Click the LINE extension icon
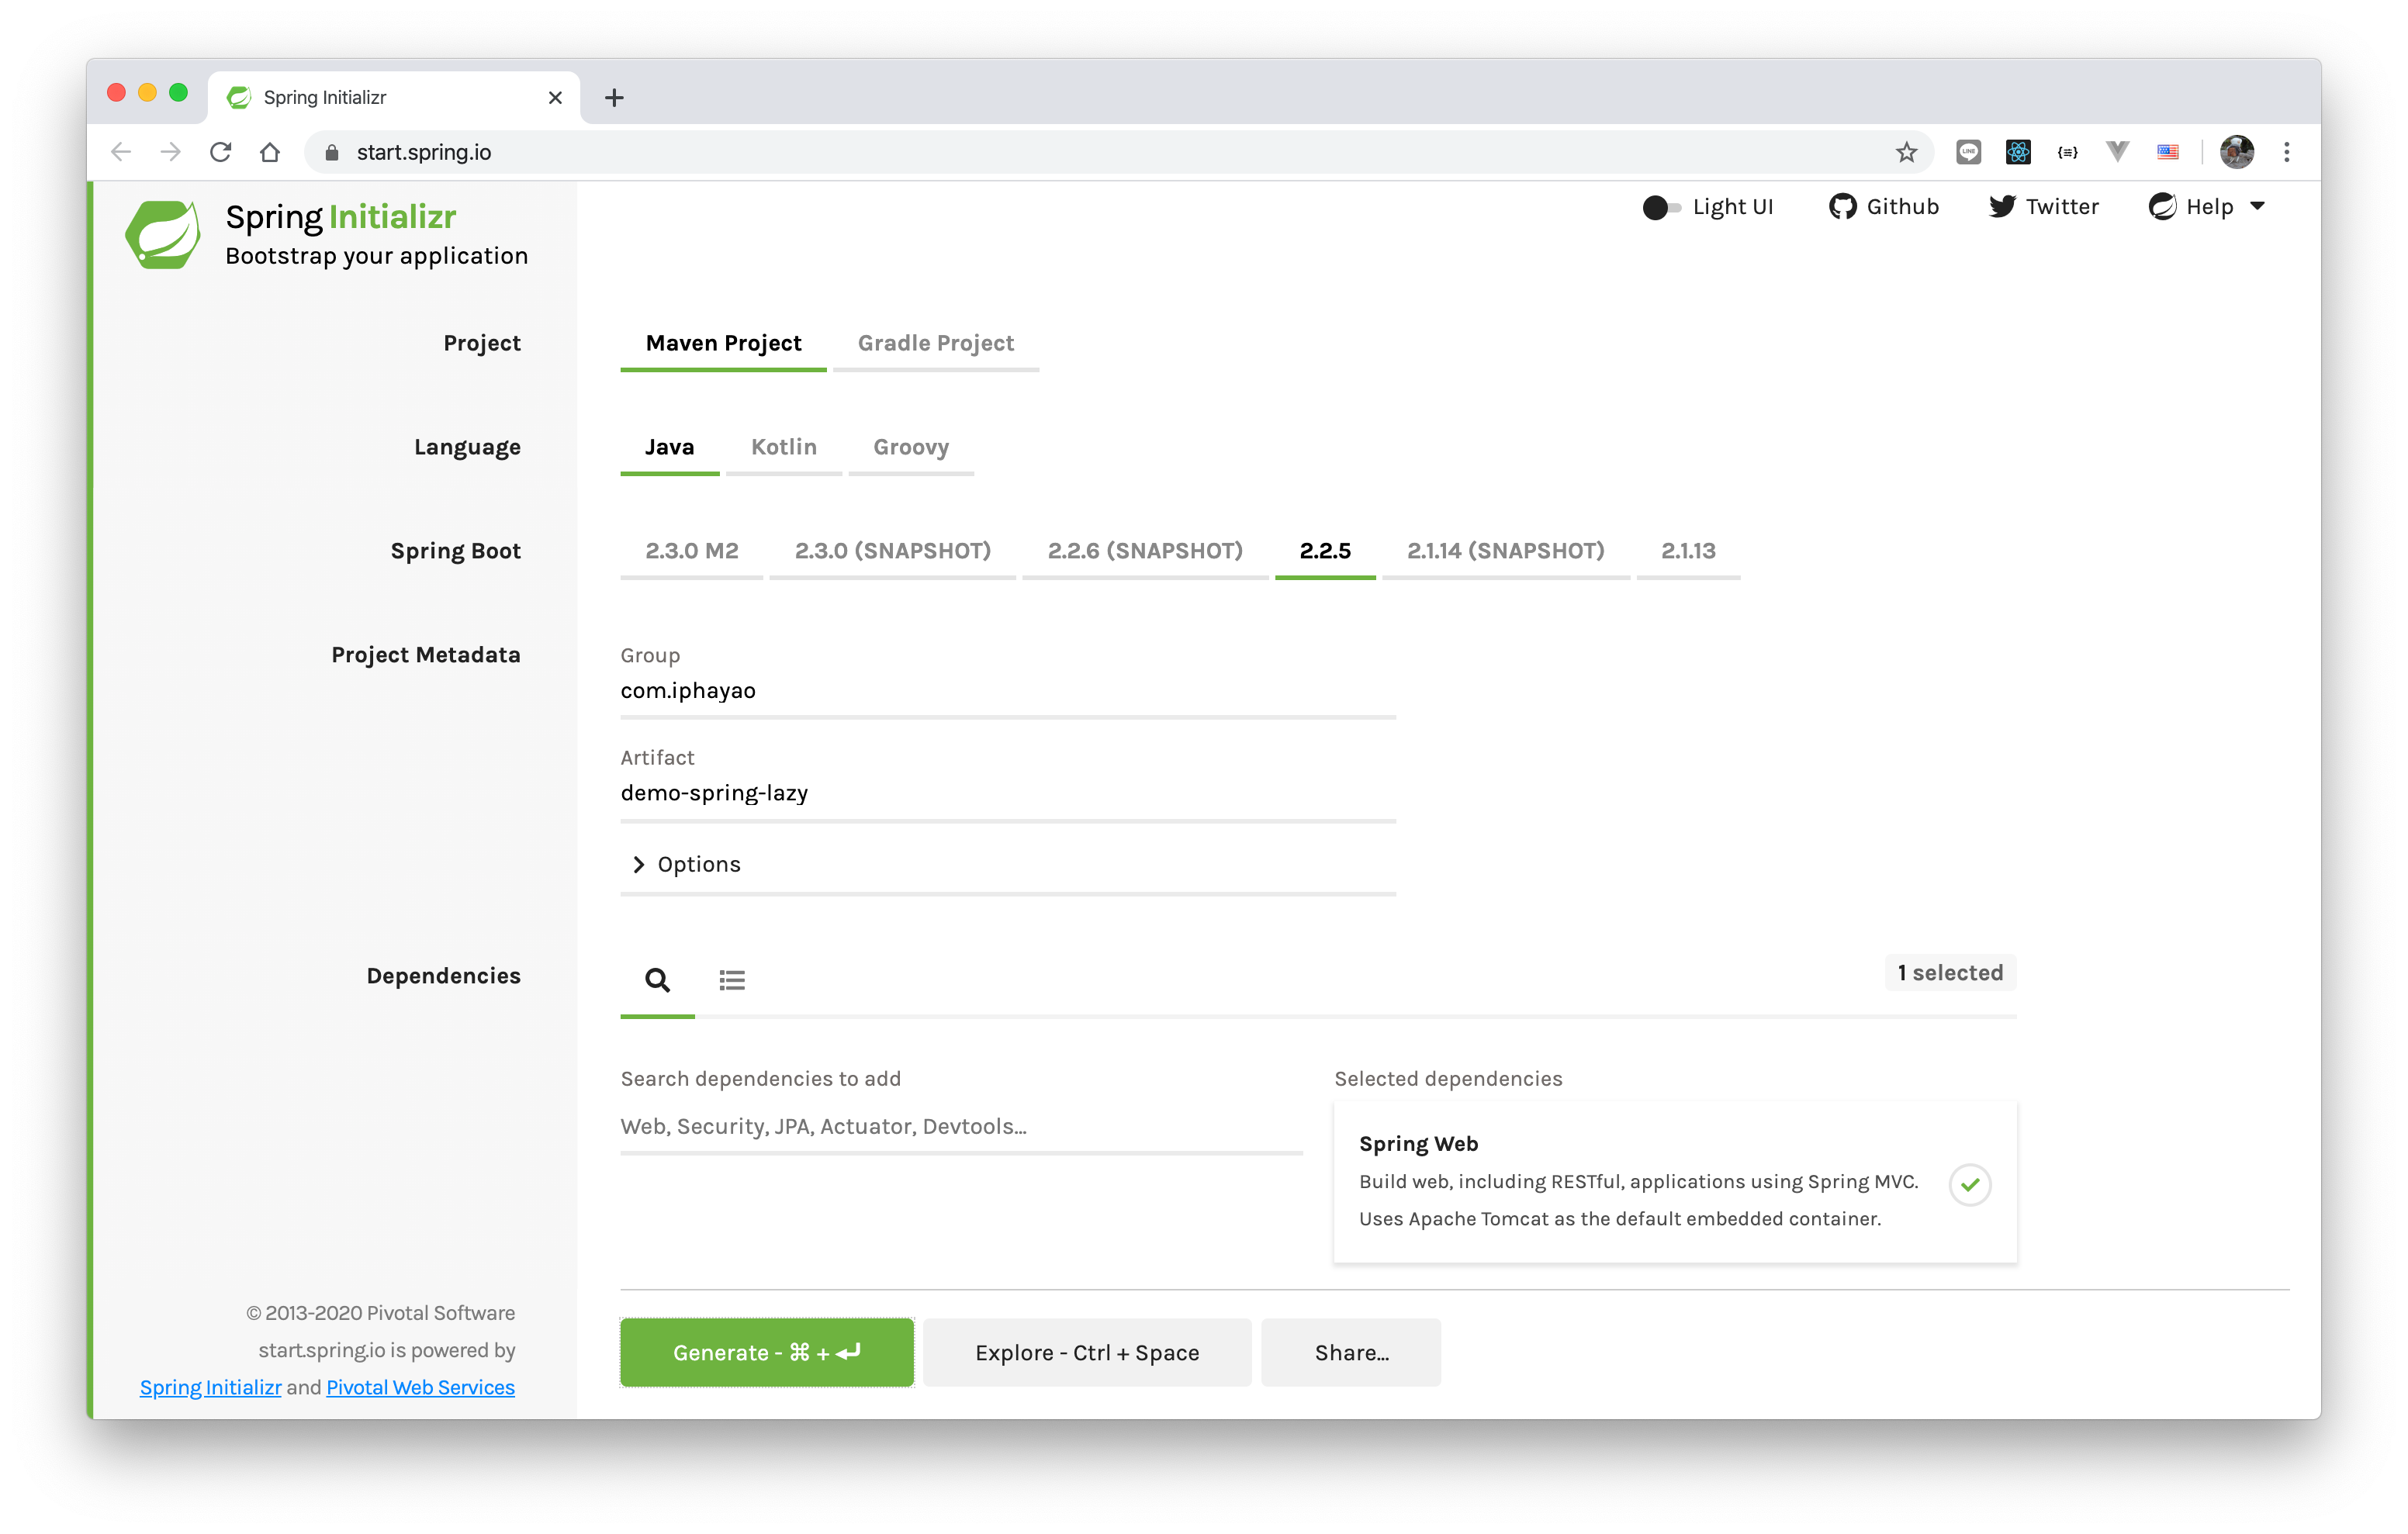The image size is (2408, 1534). click(1968, 151)
